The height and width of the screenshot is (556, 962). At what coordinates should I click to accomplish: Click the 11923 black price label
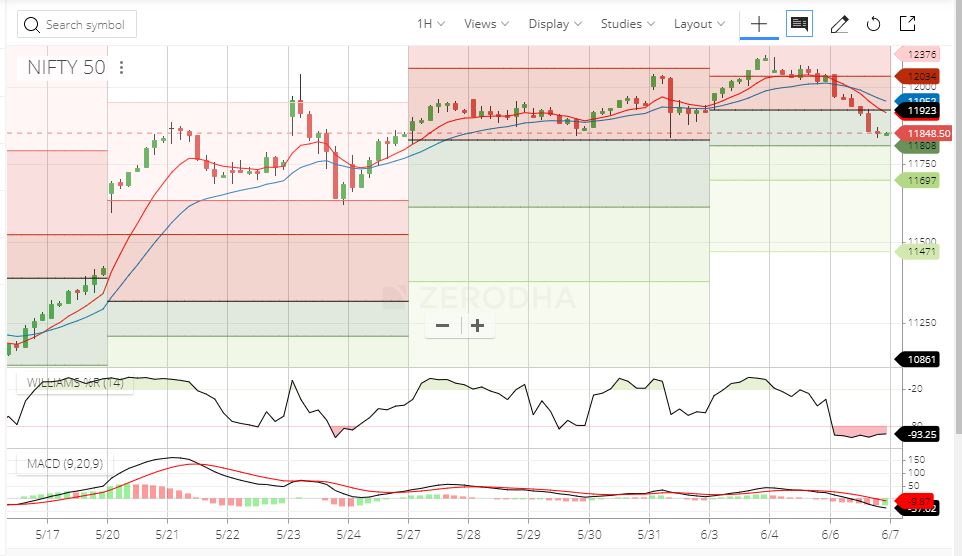coord(918,110)
